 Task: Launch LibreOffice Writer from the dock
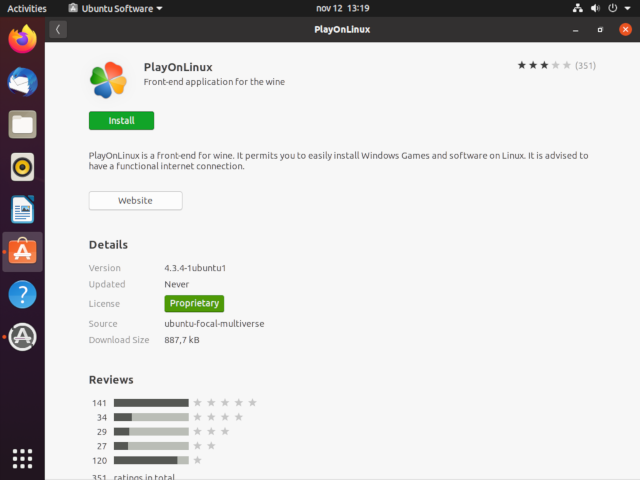click(x=22, y=209)
